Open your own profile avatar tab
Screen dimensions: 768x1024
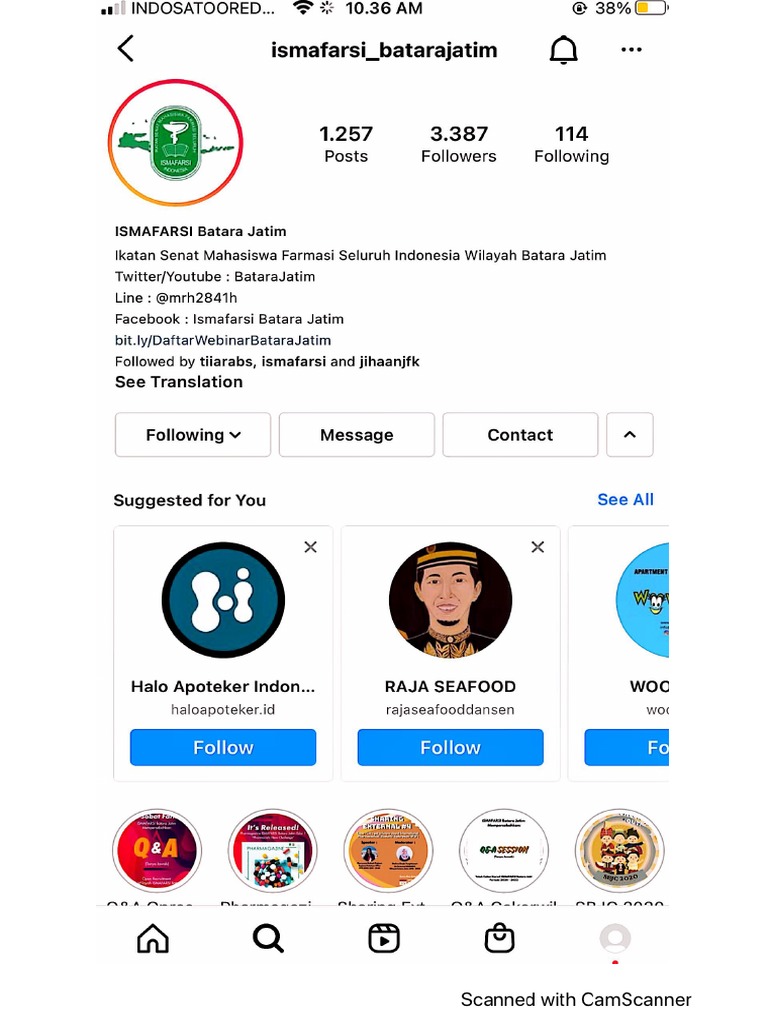pos(615,939)
